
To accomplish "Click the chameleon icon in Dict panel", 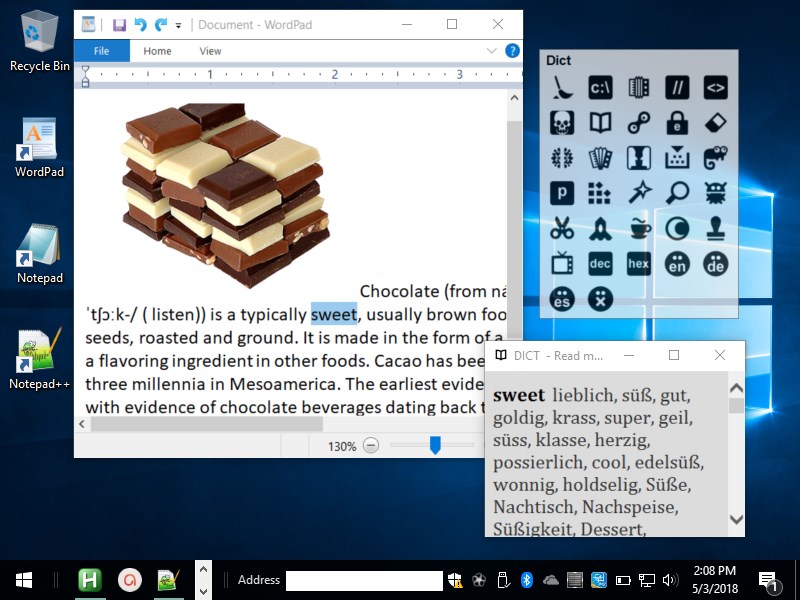I will (x=715, y=158).
